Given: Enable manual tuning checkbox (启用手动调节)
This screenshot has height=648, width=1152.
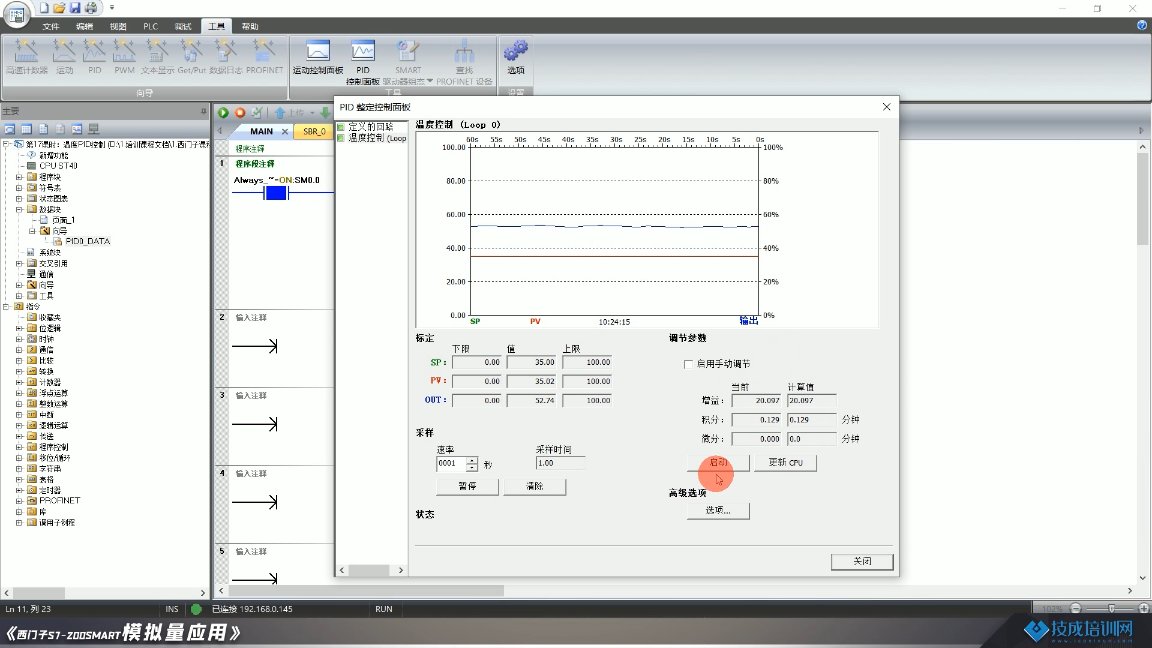Looking at the screenshot, I should [x=688, y=364].
